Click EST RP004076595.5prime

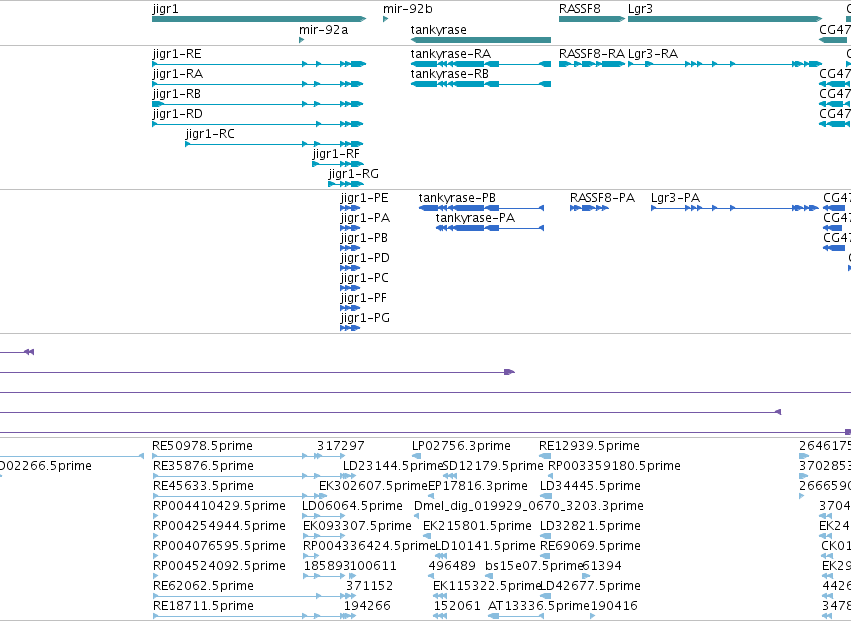[x=155, y=556]
